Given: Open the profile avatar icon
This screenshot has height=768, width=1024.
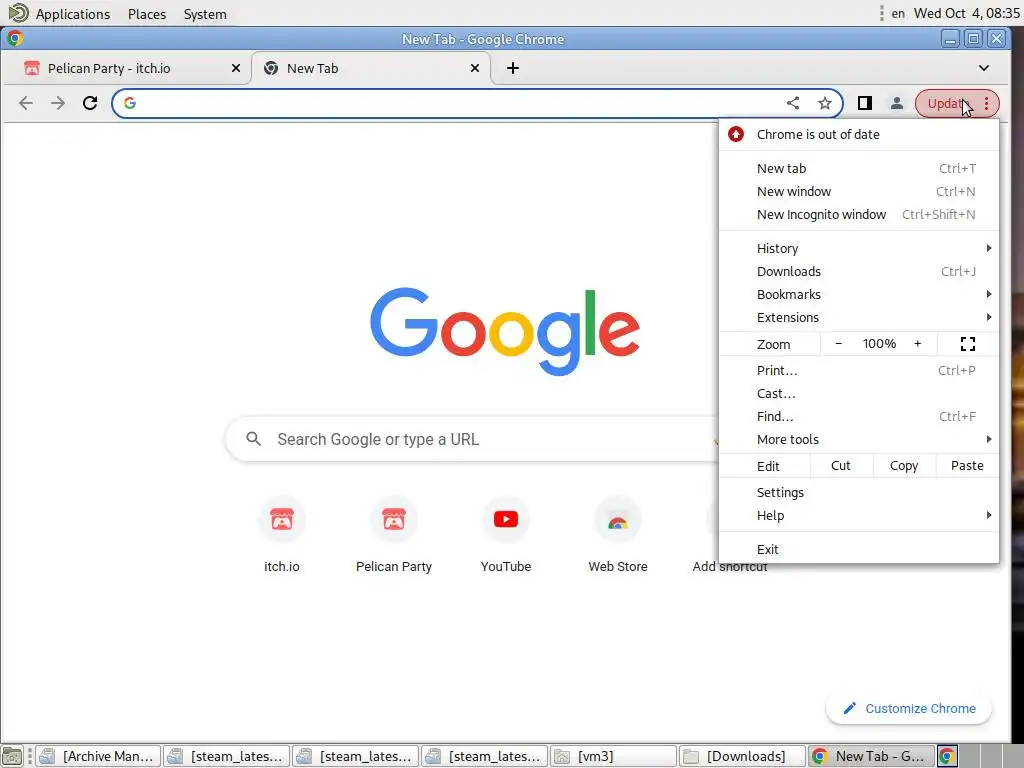Looking at the screenshot, I should [x=897, y=103].
